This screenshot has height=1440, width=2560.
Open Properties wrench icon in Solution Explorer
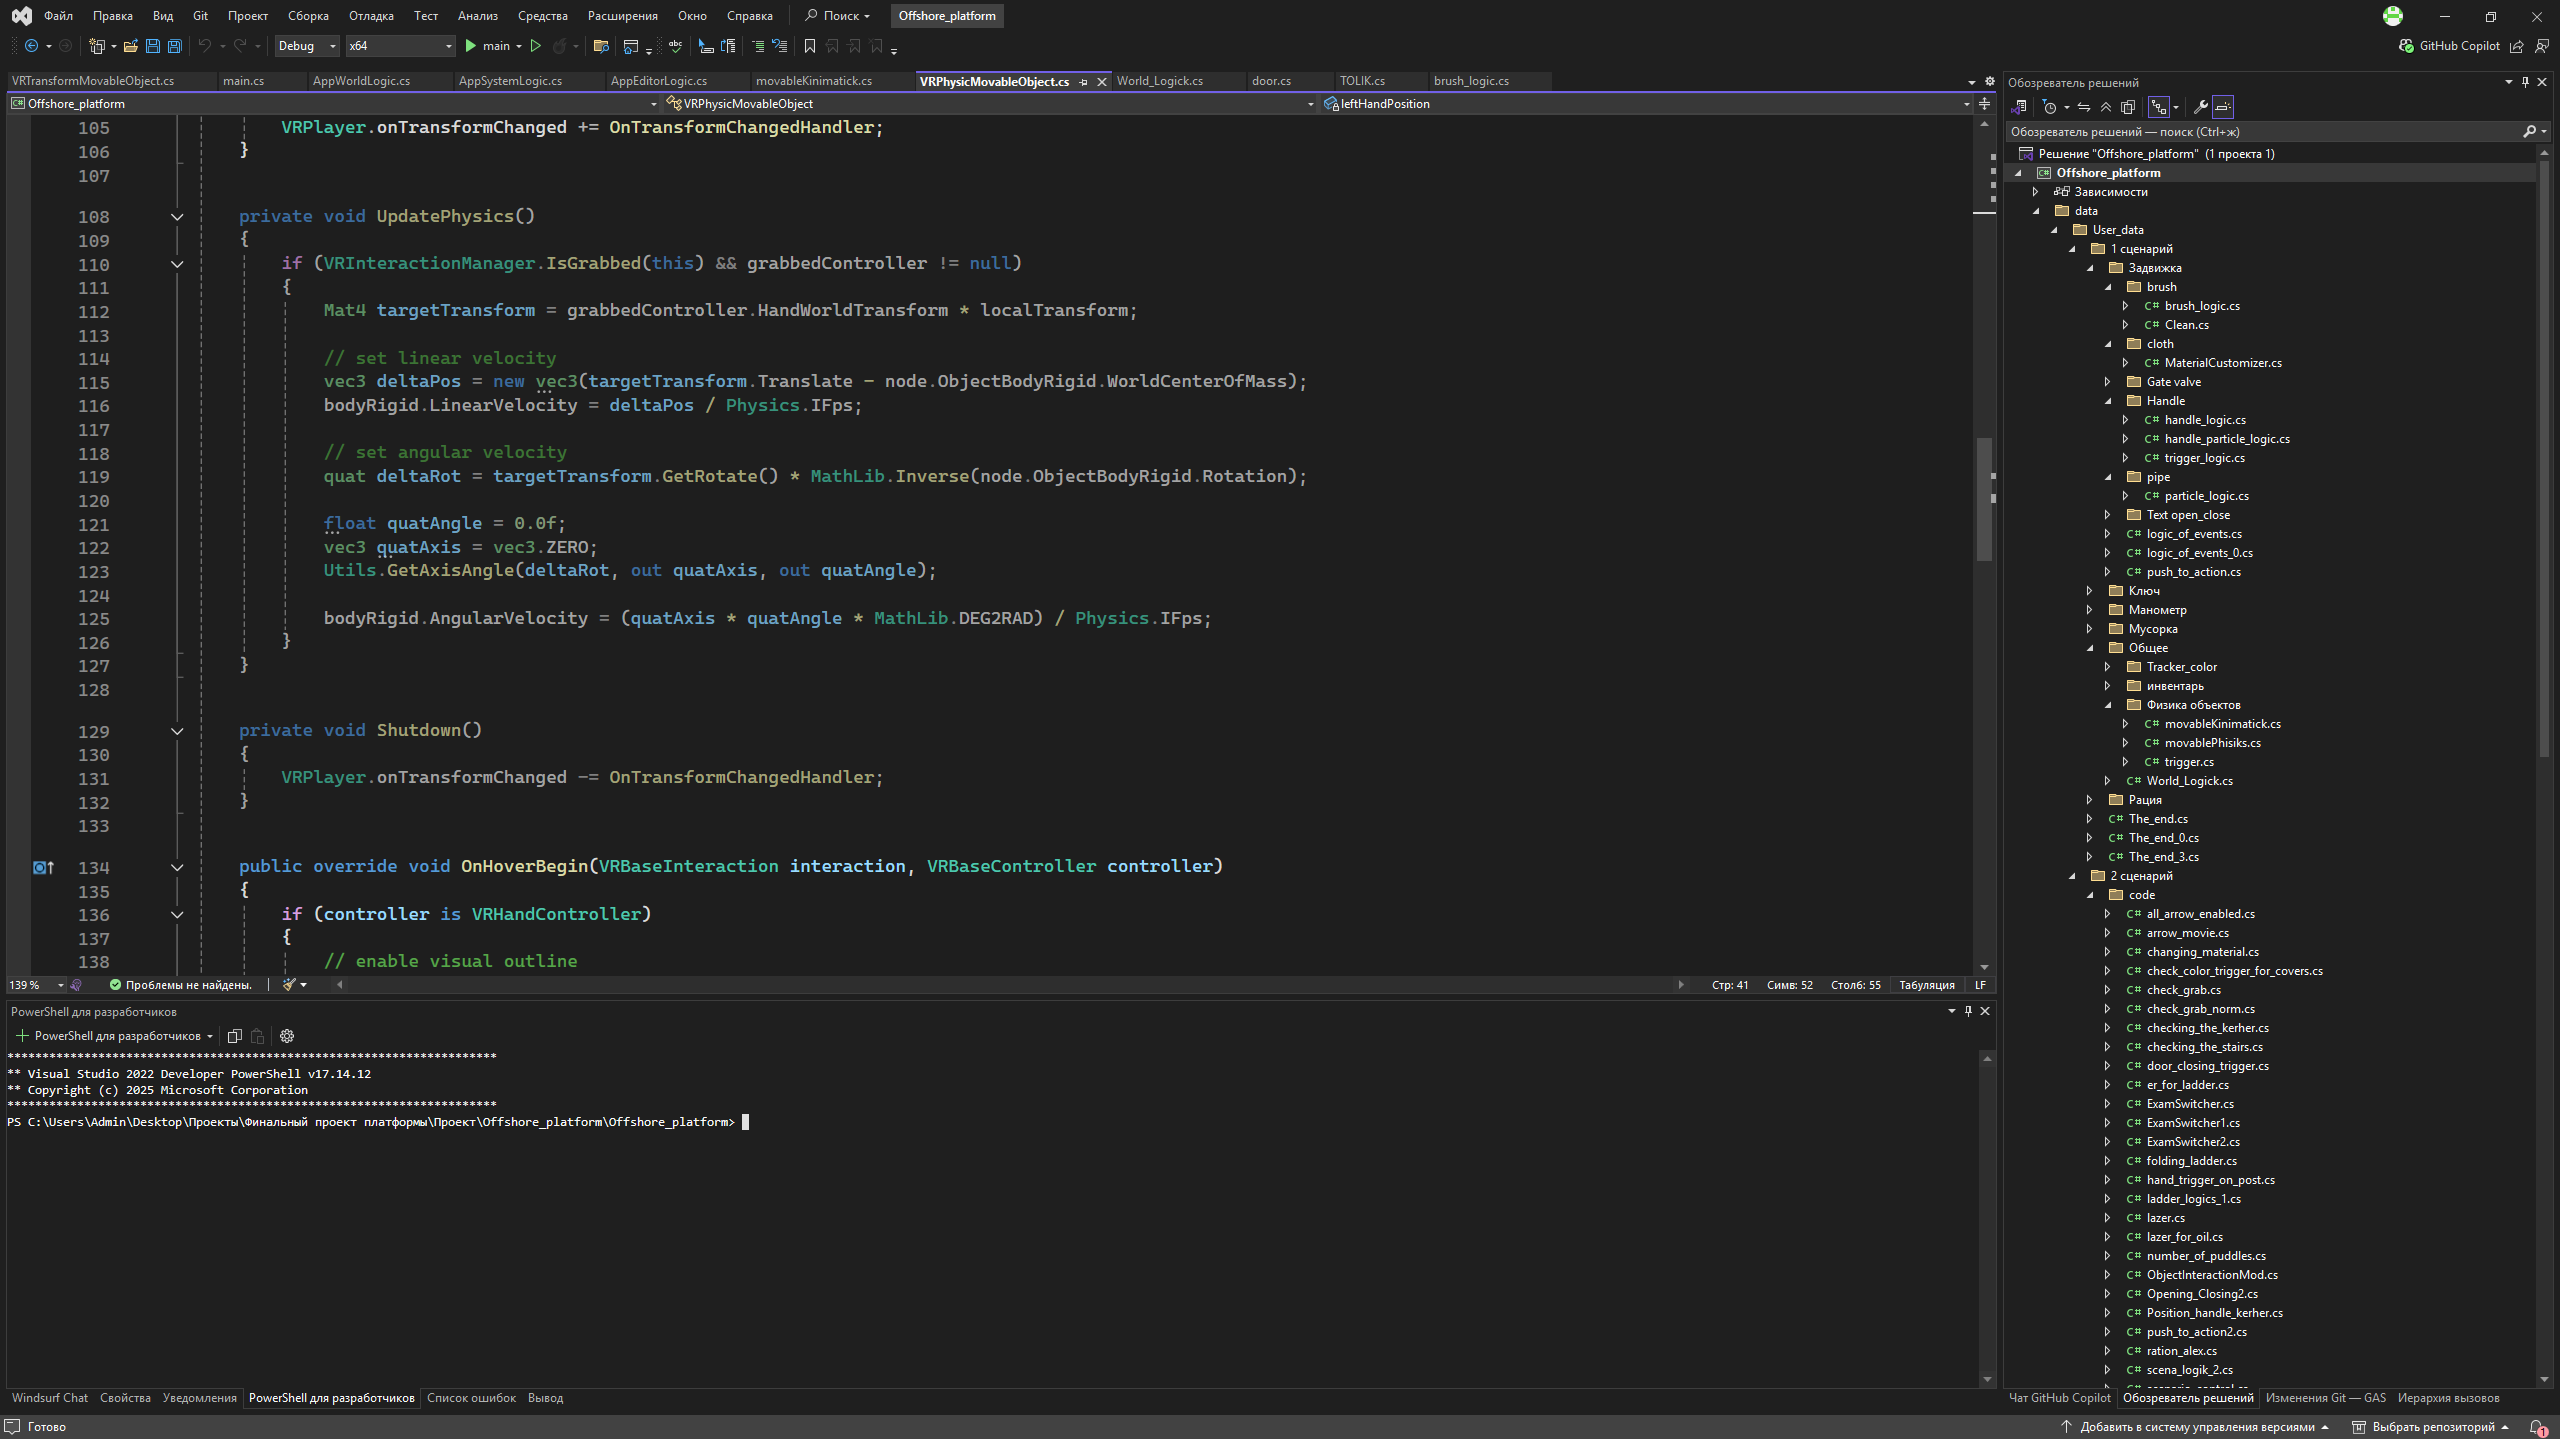(2201, 107)
